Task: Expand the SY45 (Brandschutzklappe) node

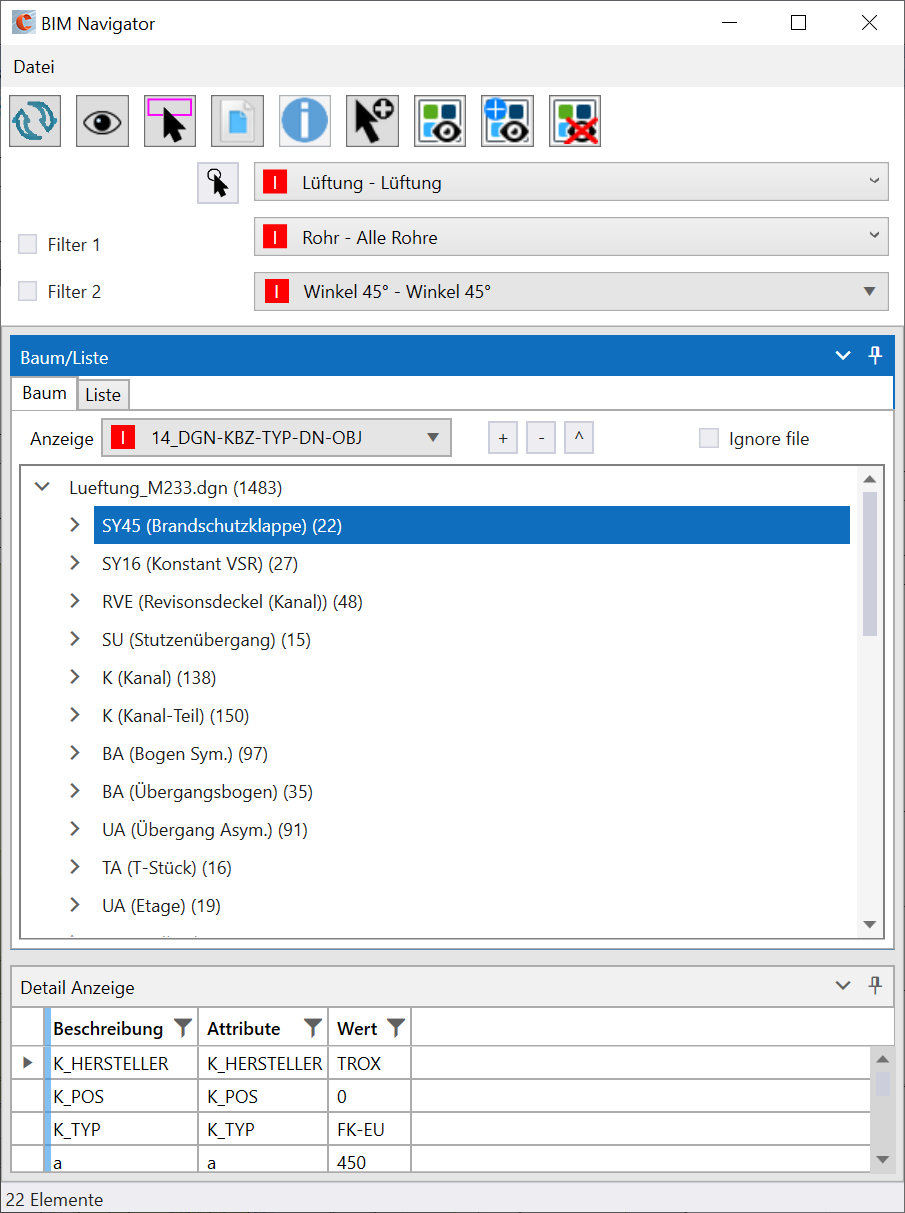Action: tap(75, 525)
